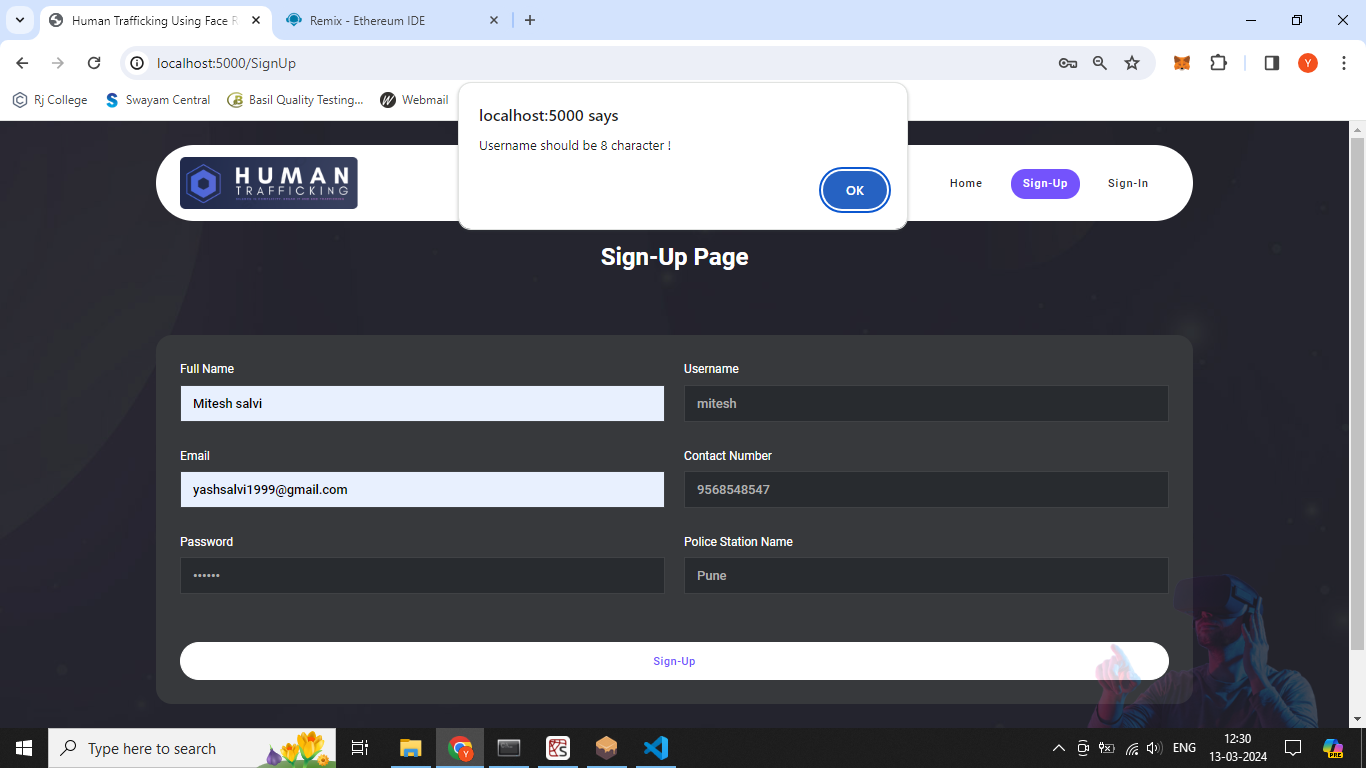Submit the form with Sign-Up button
This screenshot has height=768, width=1366.
click(674, 661)
